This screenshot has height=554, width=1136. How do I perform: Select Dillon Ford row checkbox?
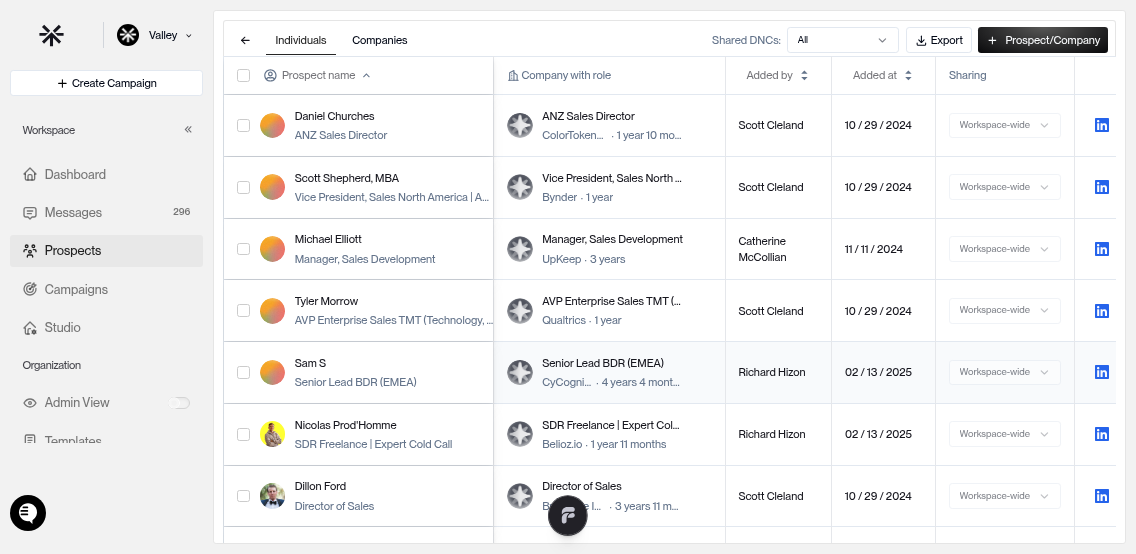pyautogui.click(x=243, y=496)
